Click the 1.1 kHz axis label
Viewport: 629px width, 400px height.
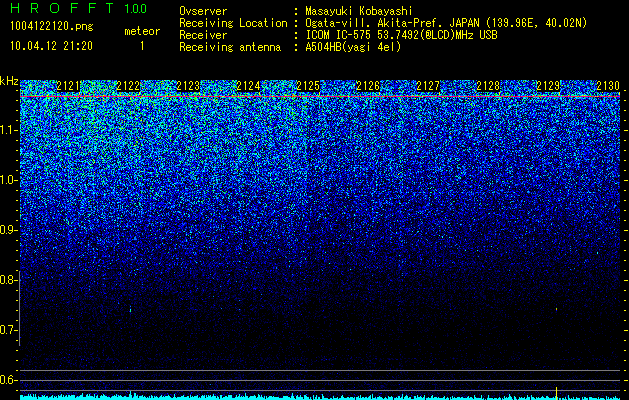click(9, 130)
